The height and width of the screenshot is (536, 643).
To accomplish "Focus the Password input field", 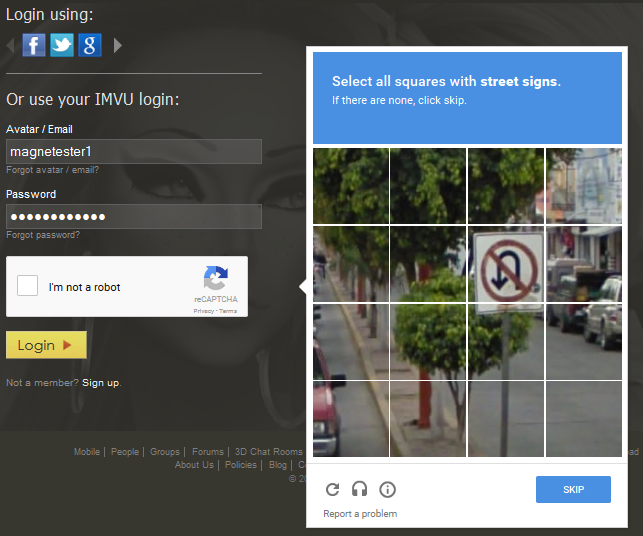I will click(x=134, y=216).
